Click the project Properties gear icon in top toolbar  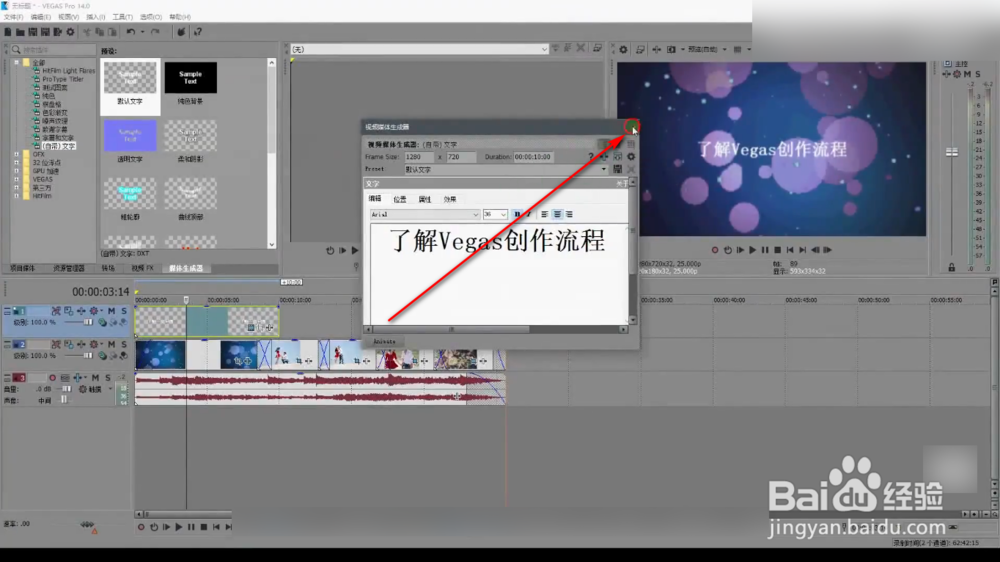[70, 32]
